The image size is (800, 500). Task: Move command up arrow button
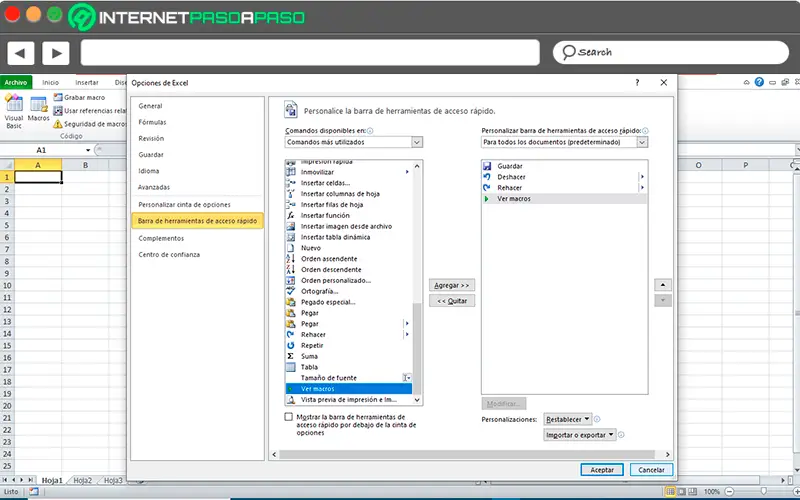tap(663, 285)
